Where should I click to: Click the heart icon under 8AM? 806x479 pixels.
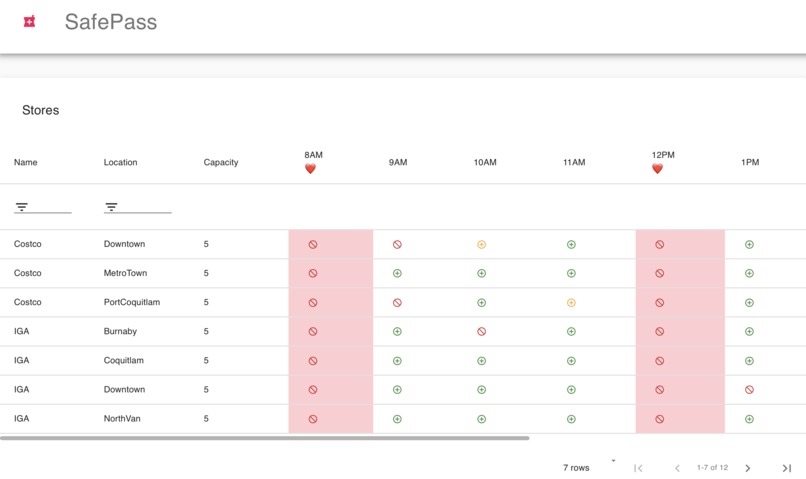coord(310,169)
